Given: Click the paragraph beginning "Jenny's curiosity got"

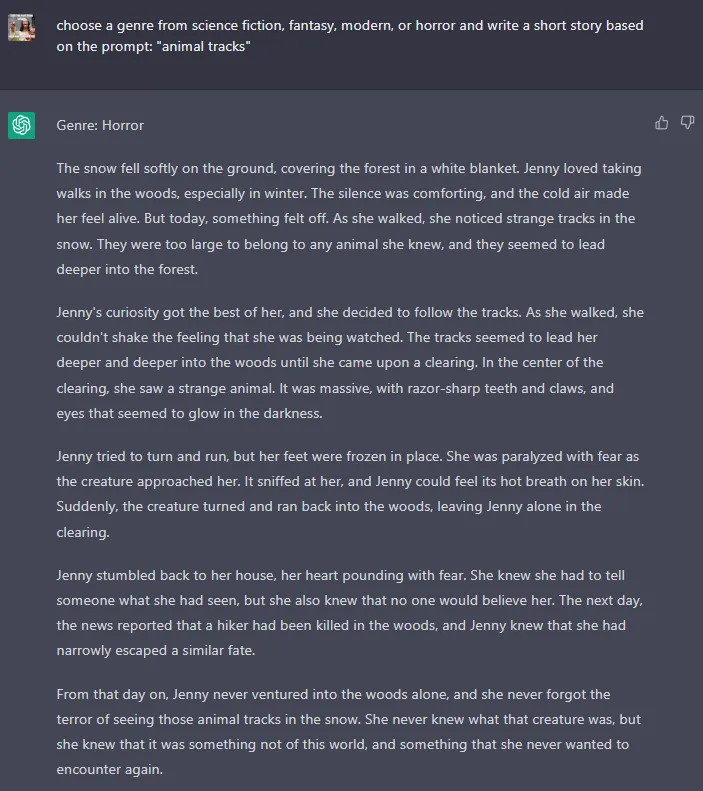Looking at the screenshot, I should coord(350,363).
